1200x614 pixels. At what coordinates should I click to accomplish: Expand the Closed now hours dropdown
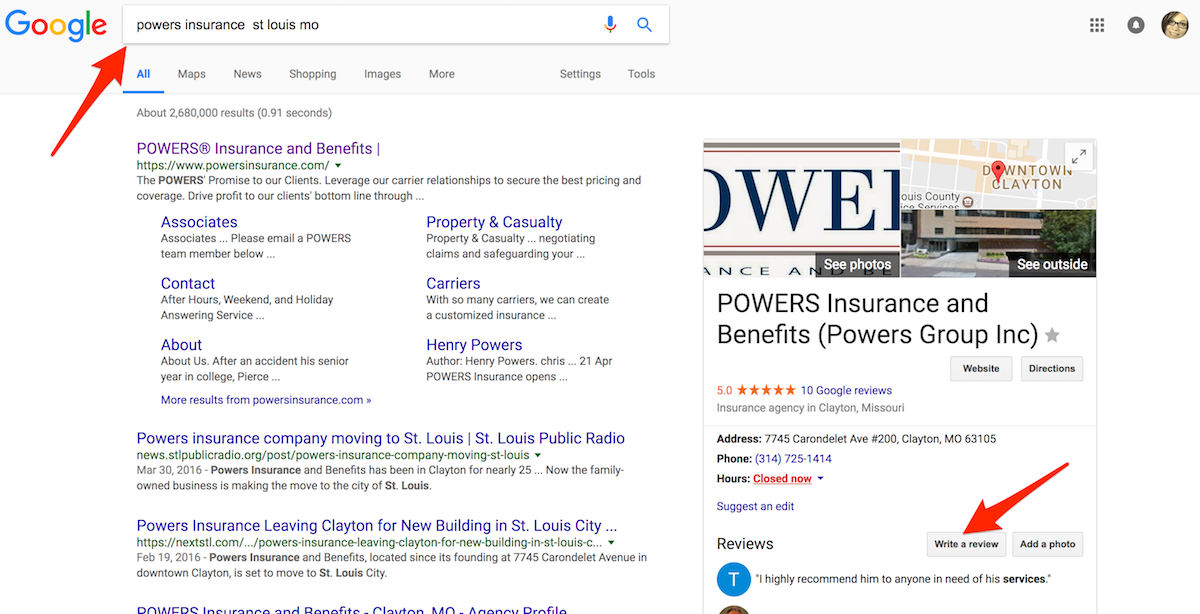pyautogui.click(x=821, y=479)
